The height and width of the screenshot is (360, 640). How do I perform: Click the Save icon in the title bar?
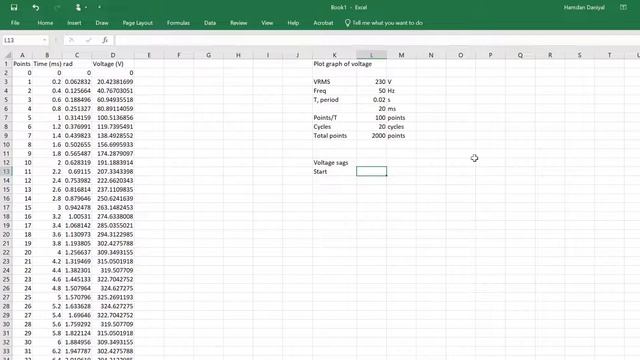(14, 7)
